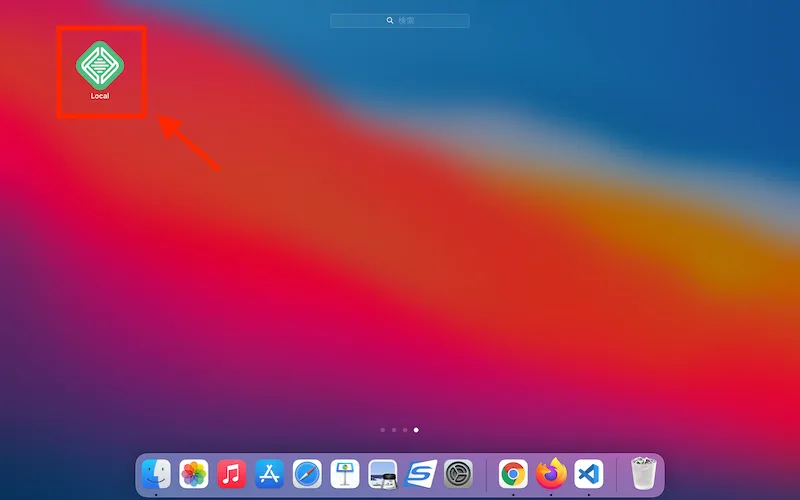Open the App Store from Dock
Screen dimensions: 800x500
tap(269, 474)
